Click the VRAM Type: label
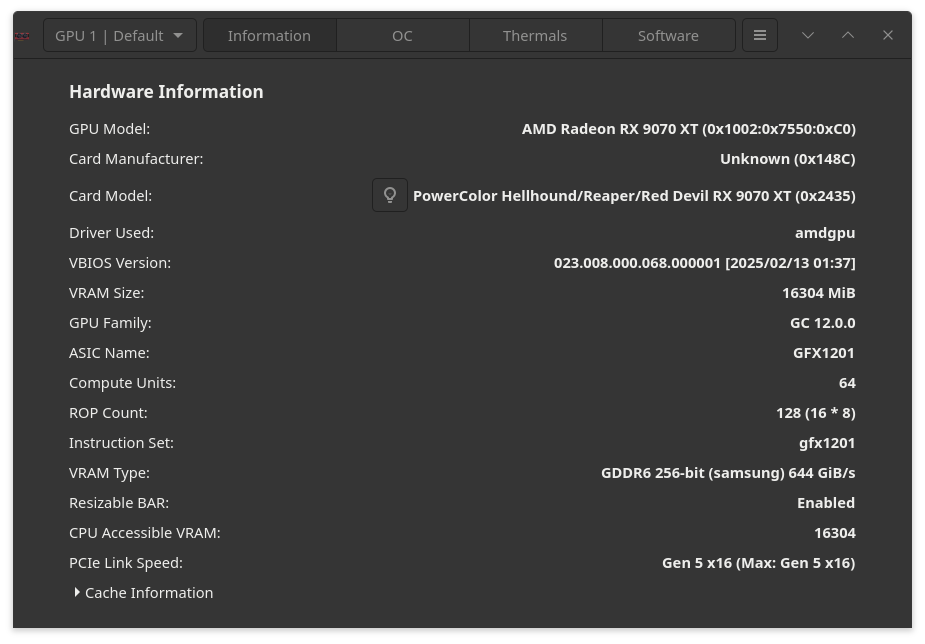The image size is (925, 644). (109, 473)
